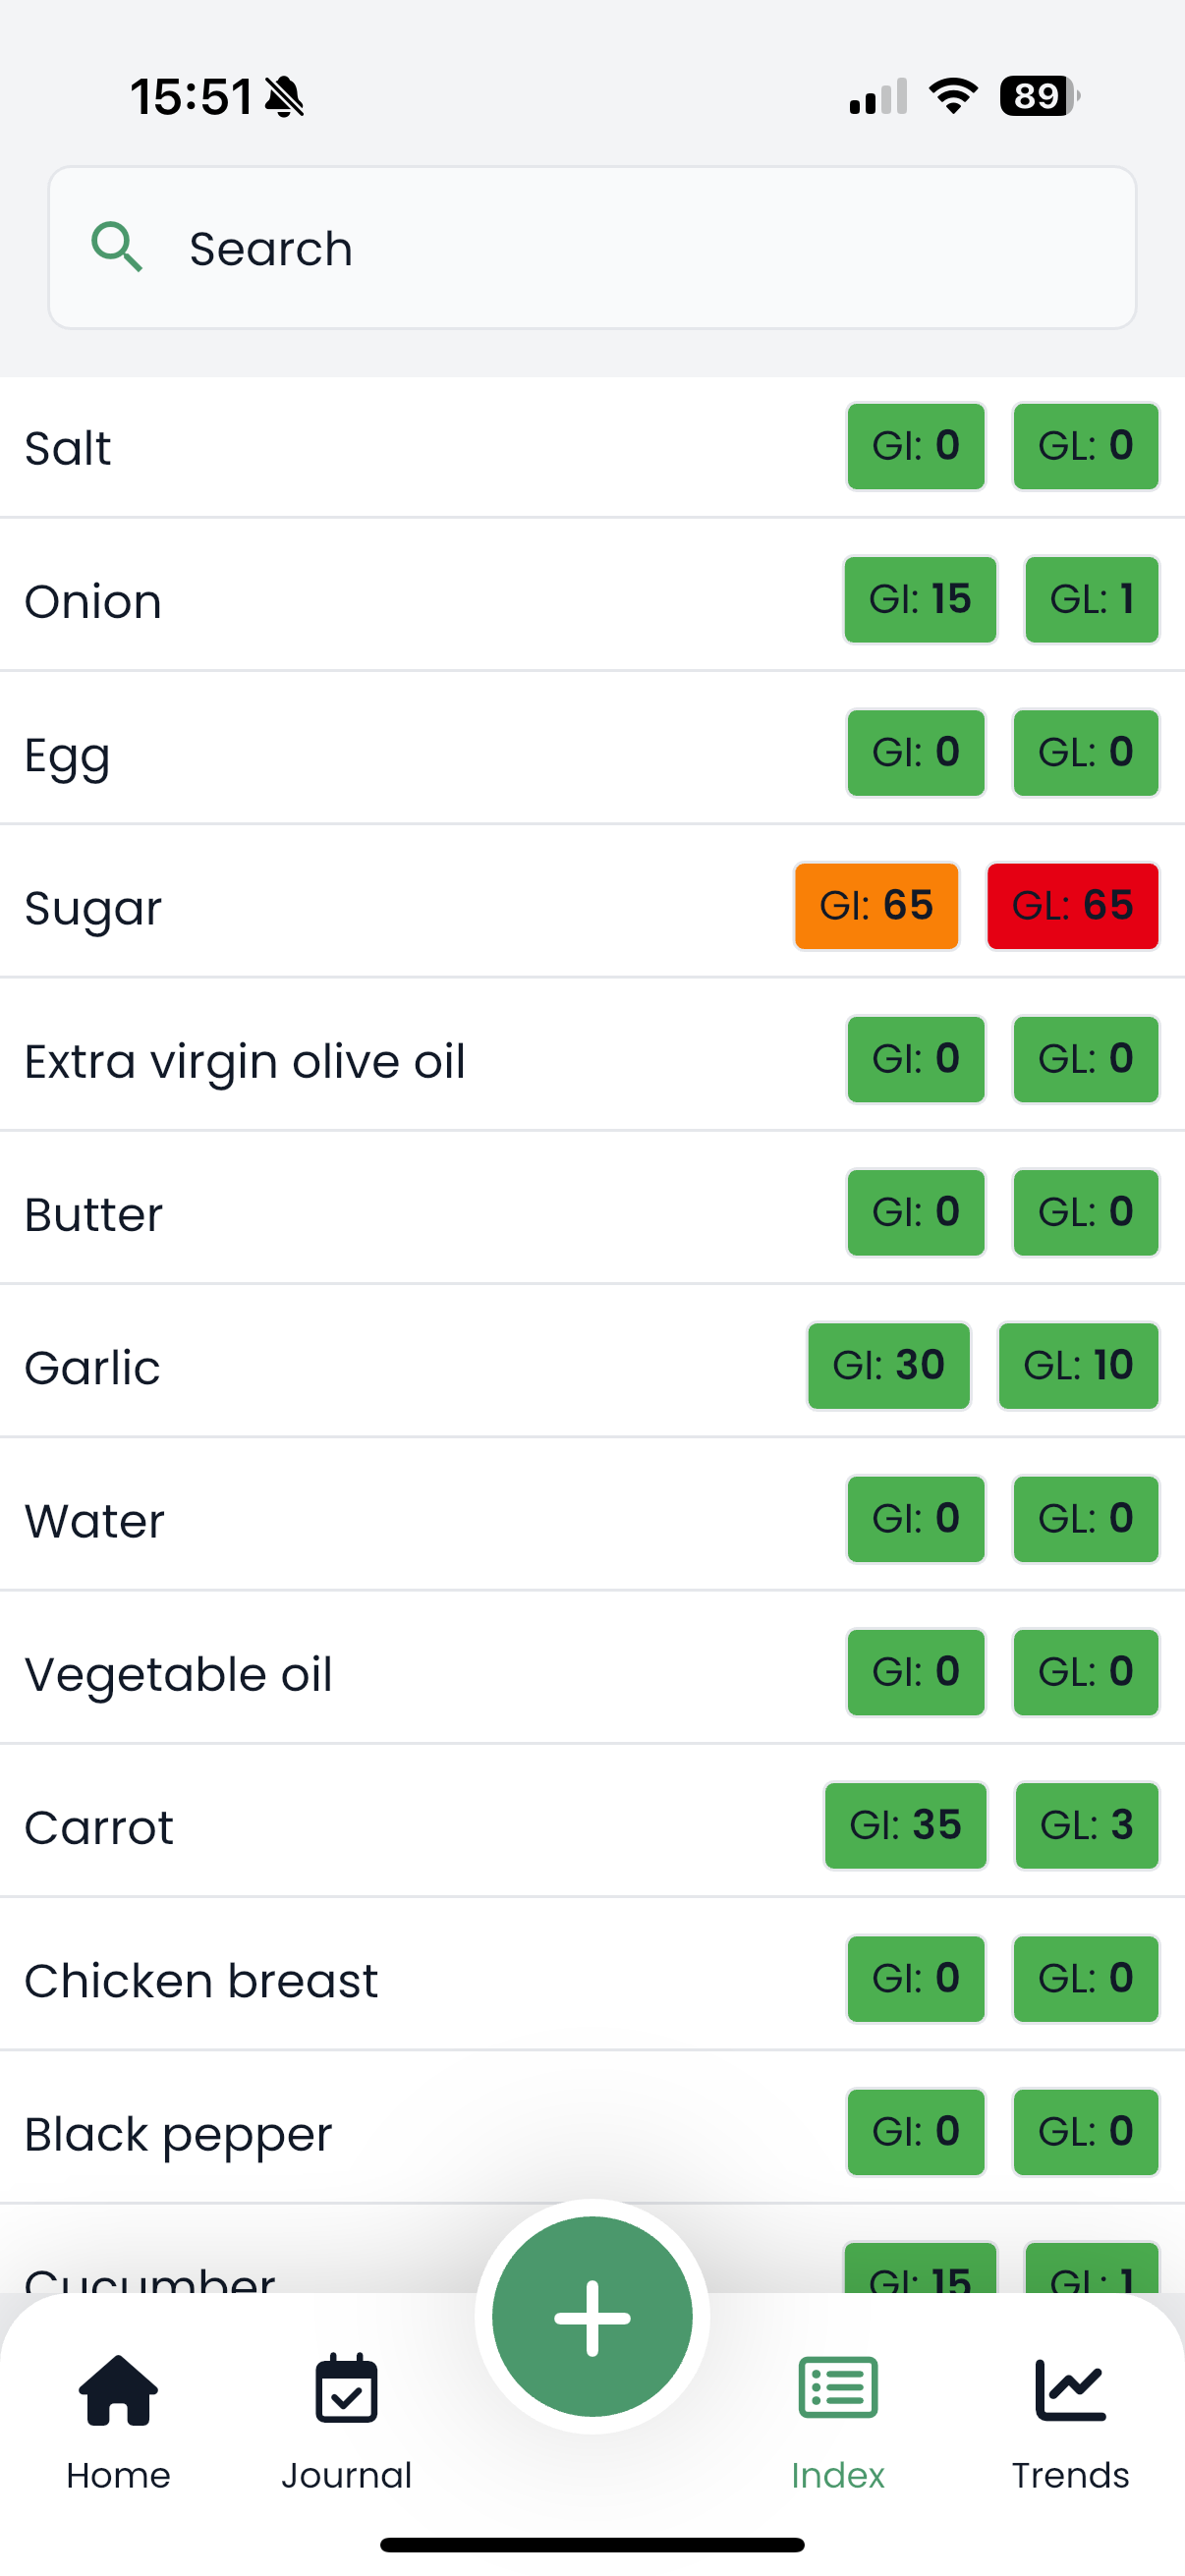Tap Sugar's red GL: 65 badge
1185x2576 pixels.
pyautogui.click(x=1072, y=906)
